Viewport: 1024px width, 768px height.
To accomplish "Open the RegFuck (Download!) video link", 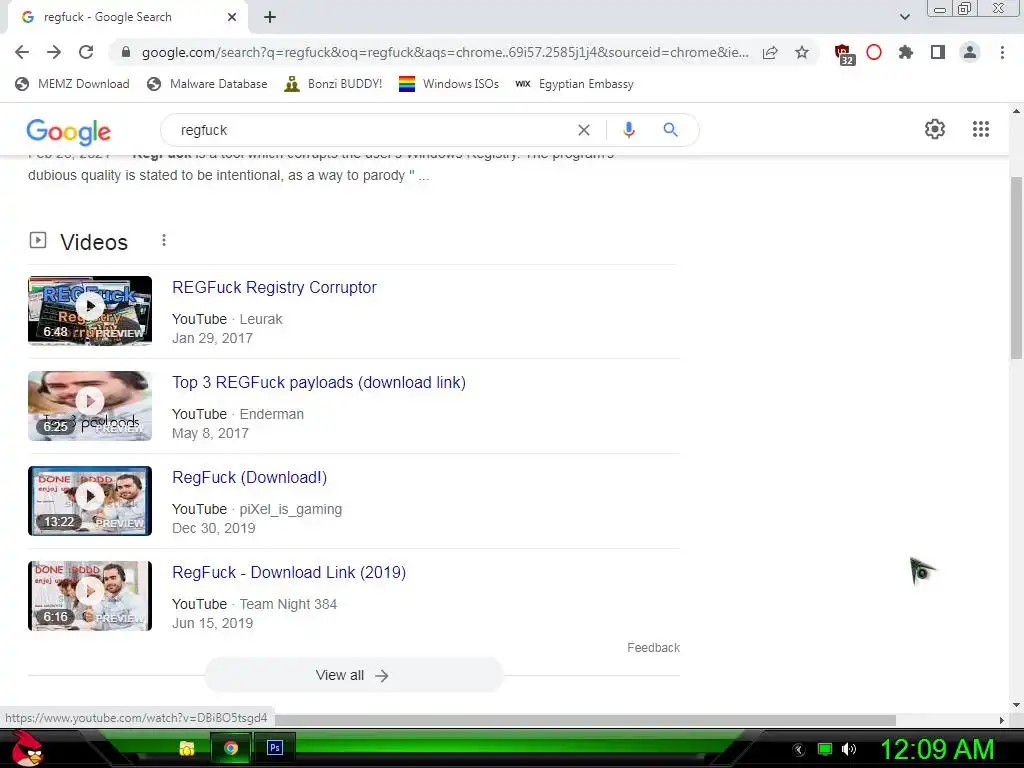I will [x=249, y=477].
